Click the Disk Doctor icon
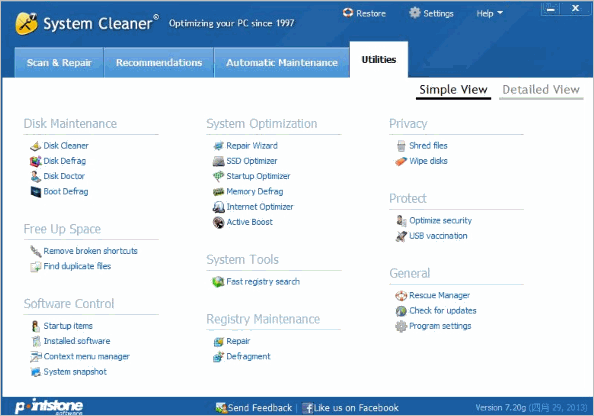The height and width of the screenshot is (416, 594). [x=36, y=176]
